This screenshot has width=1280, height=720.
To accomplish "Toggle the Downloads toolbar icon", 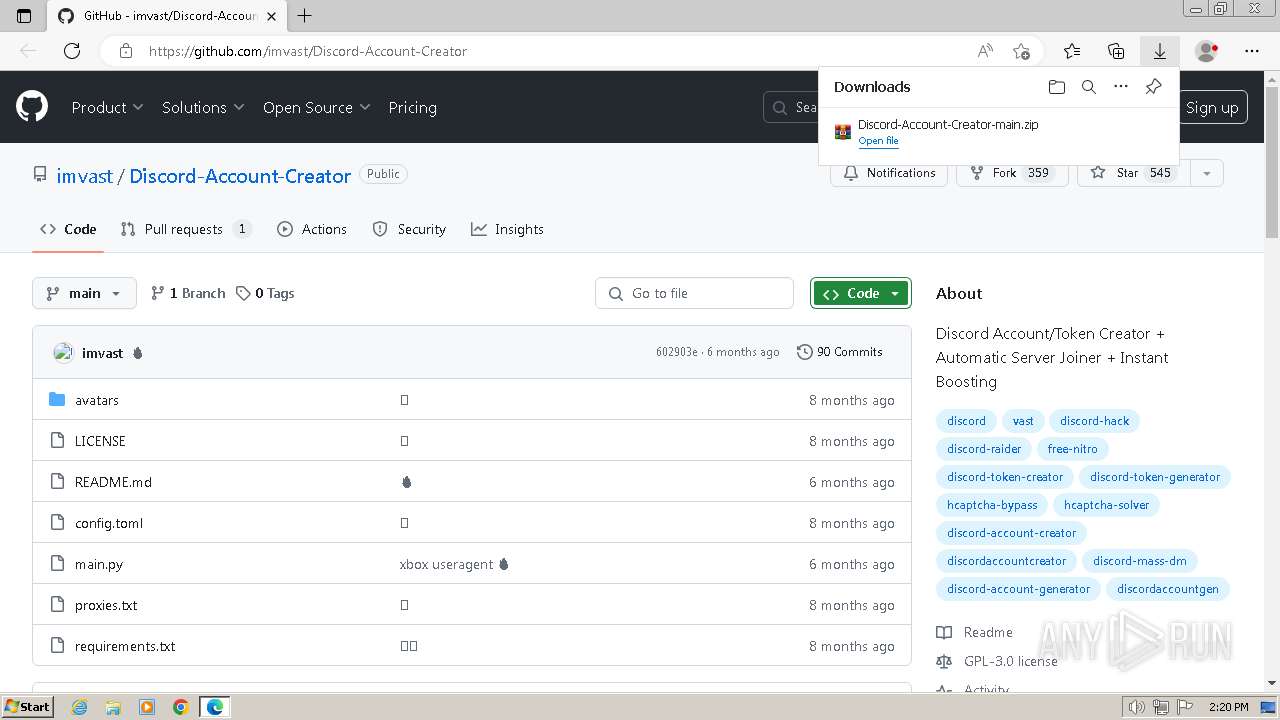I will [x=1160, y=51].
